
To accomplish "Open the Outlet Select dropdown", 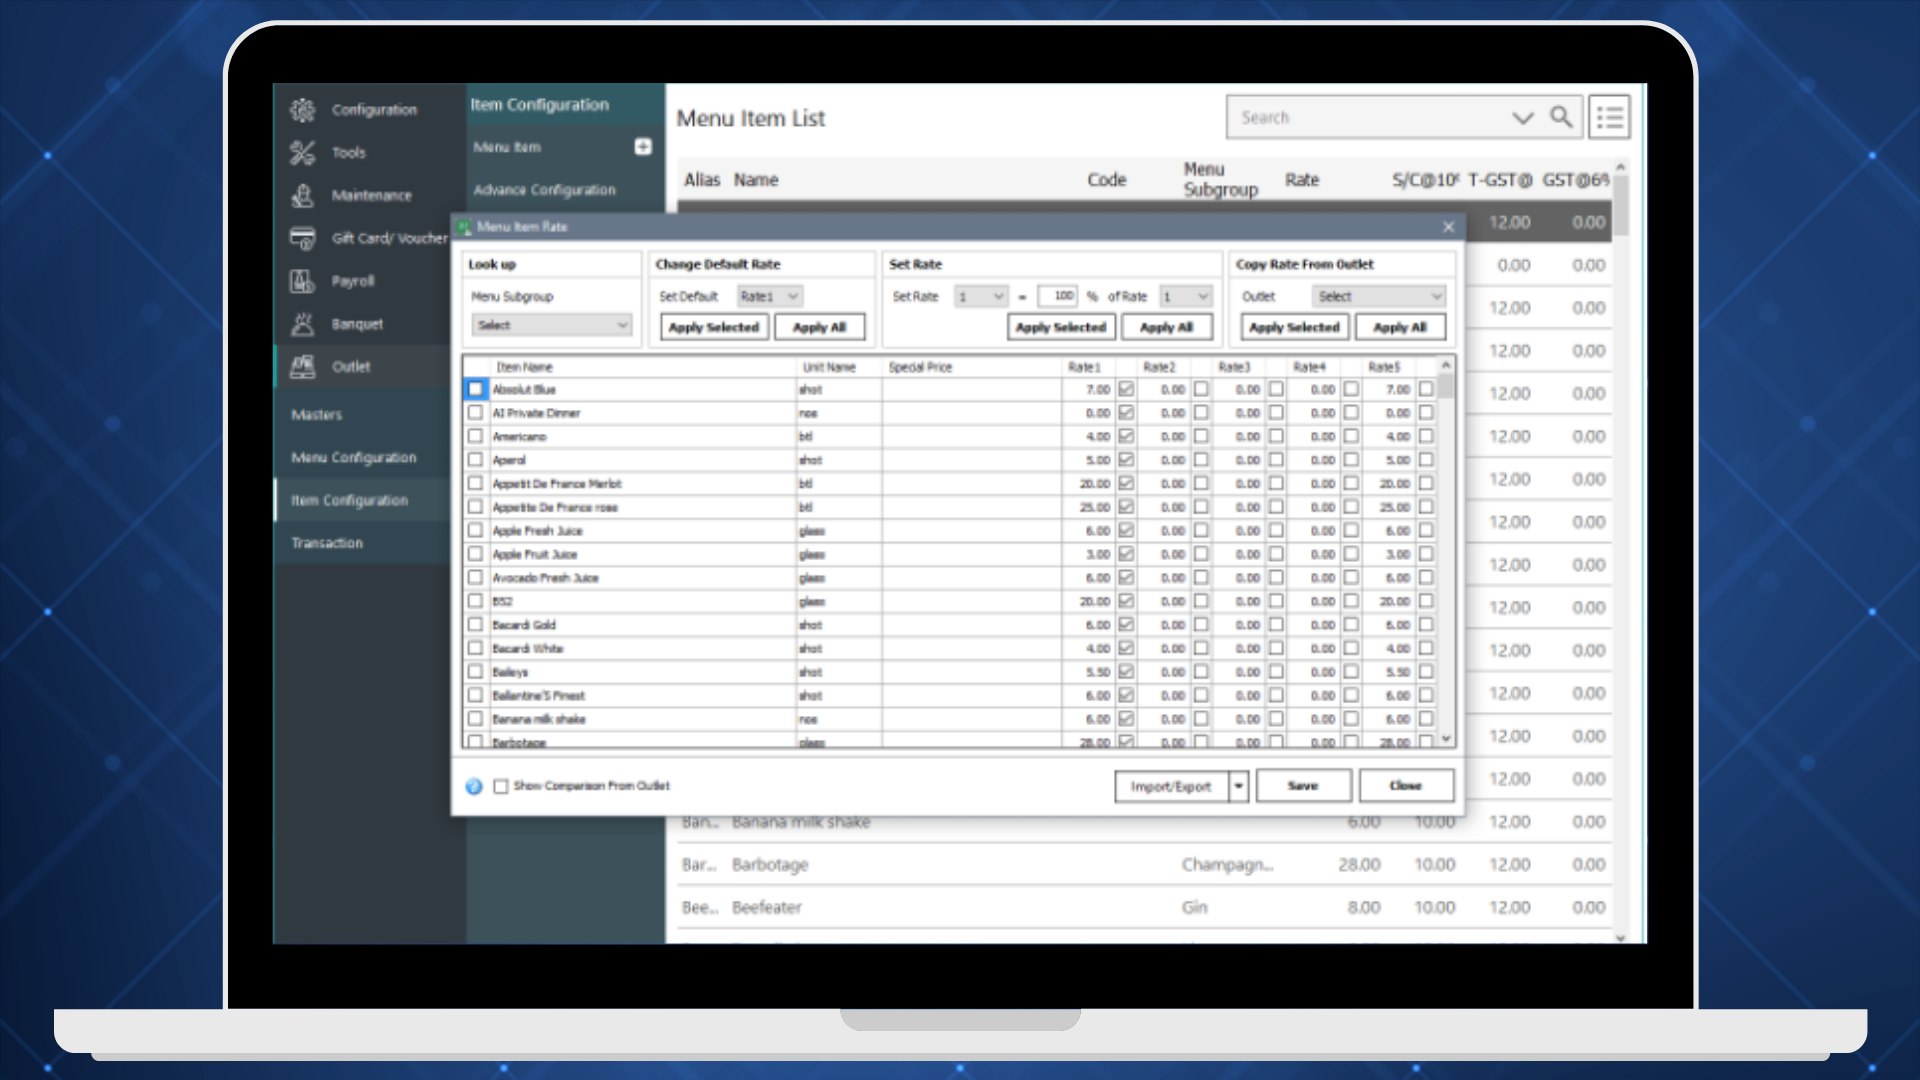I will [x=1379, y=296].
